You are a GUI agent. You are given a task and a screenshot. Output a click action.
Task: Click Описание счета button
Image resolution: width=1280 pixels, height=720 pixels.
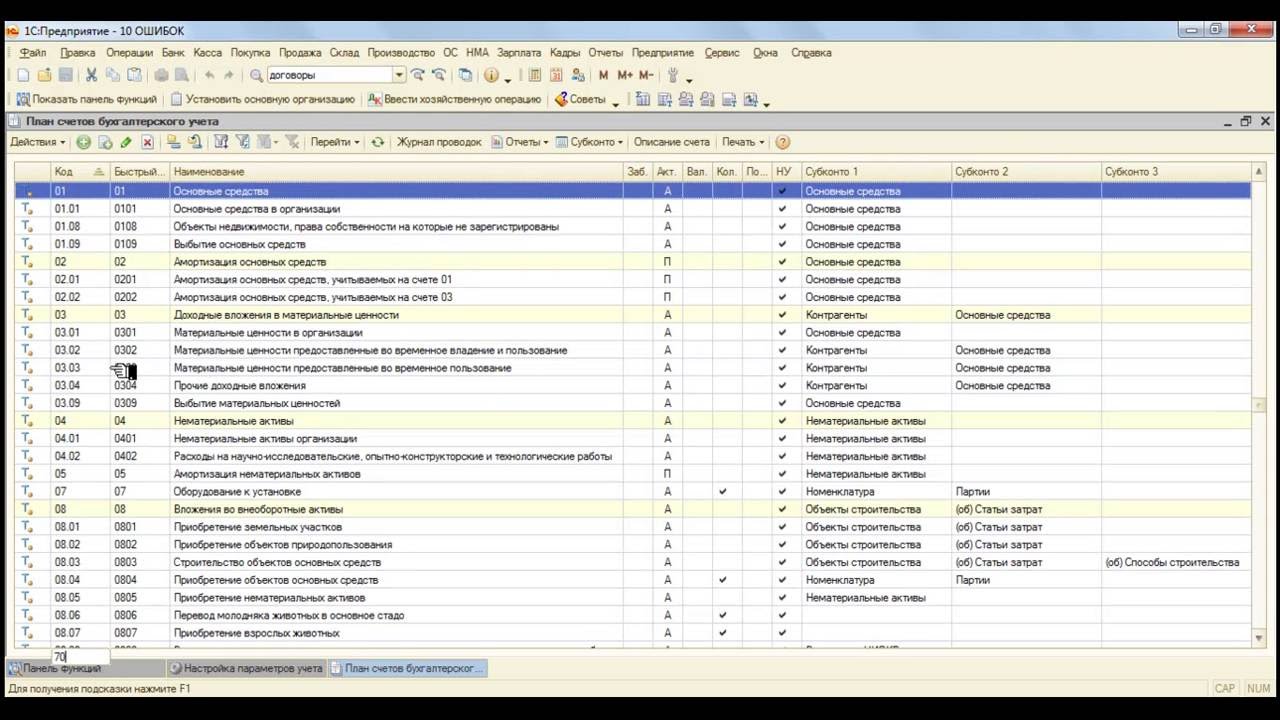pos(671,142)
